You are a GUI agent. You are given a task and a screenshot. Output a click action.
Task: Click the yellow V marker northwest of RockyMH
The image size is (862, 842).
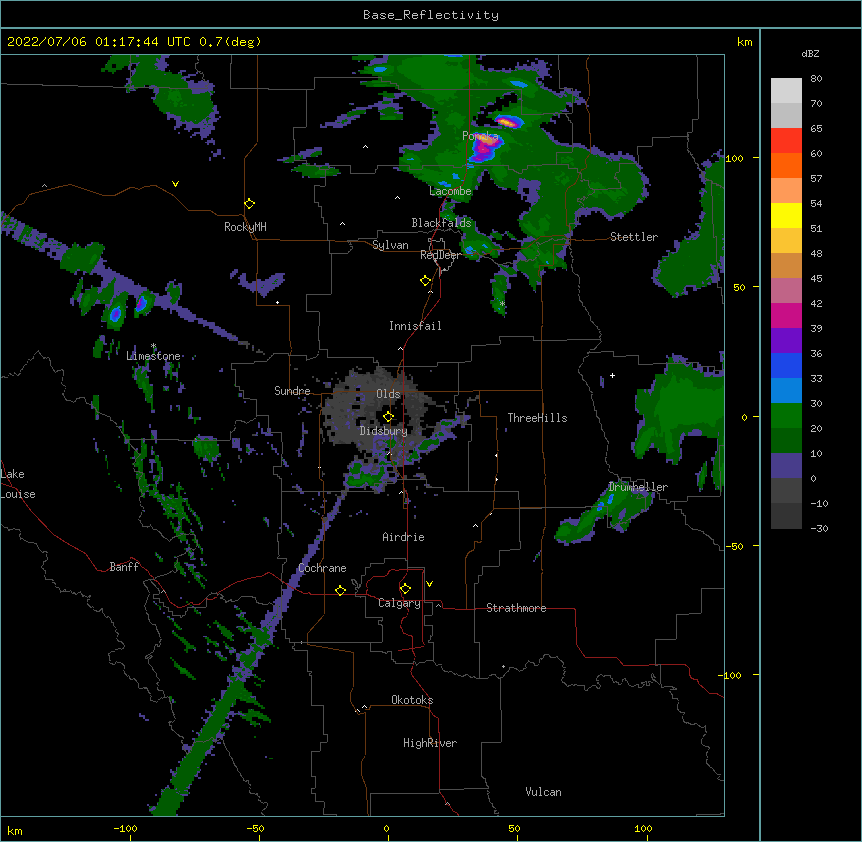pyautogui.click(x=175, y=184)
